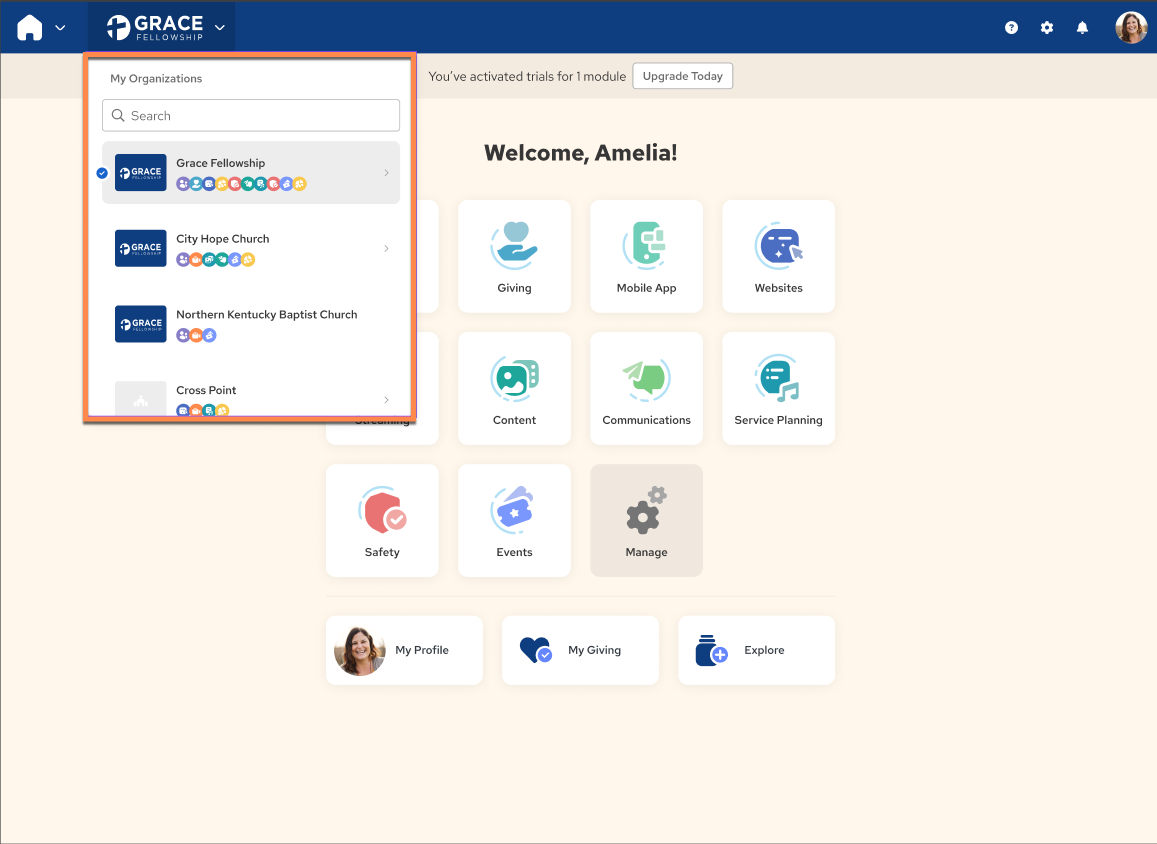
Task: Open the settings gear icon
Action: pos(1046,27)
